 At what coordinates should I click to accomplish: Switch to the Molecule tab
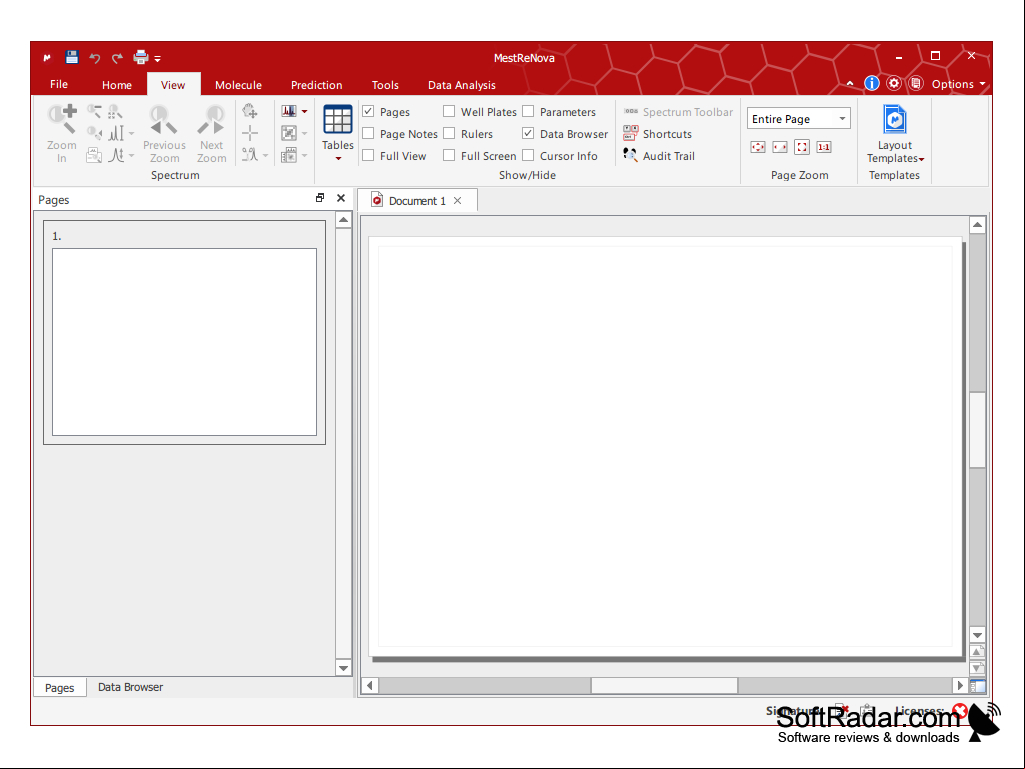(238, 85)
